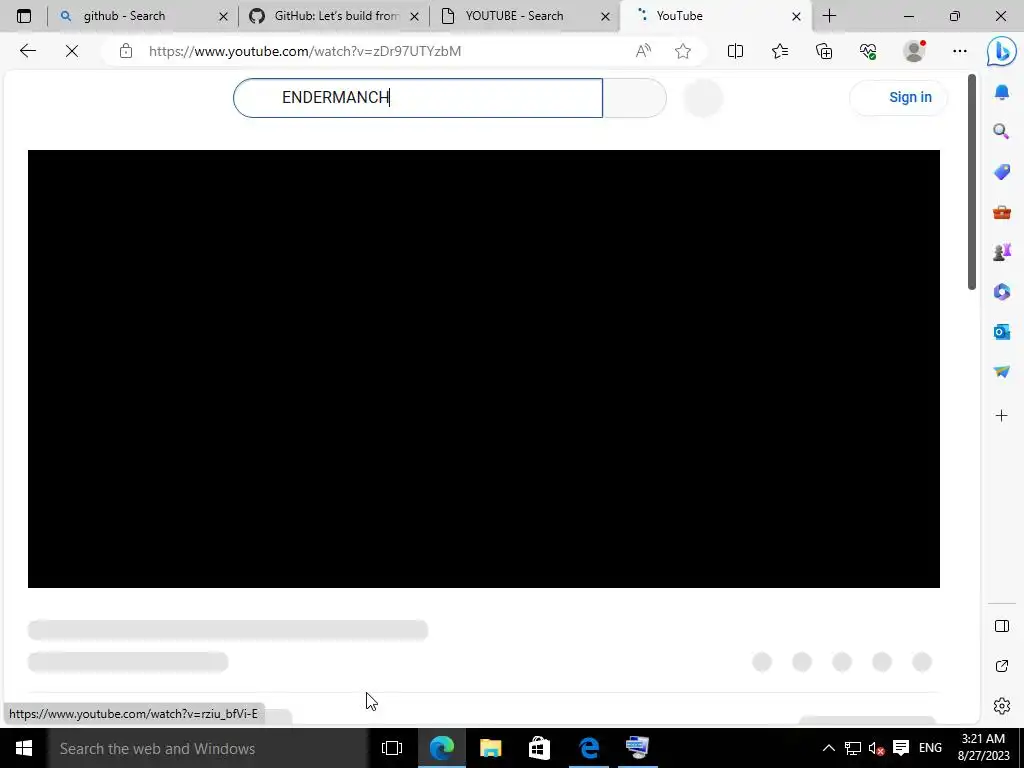This screenshot has height=768, width=1024.
Task: Click the black video player area
Action: point(484,369)
